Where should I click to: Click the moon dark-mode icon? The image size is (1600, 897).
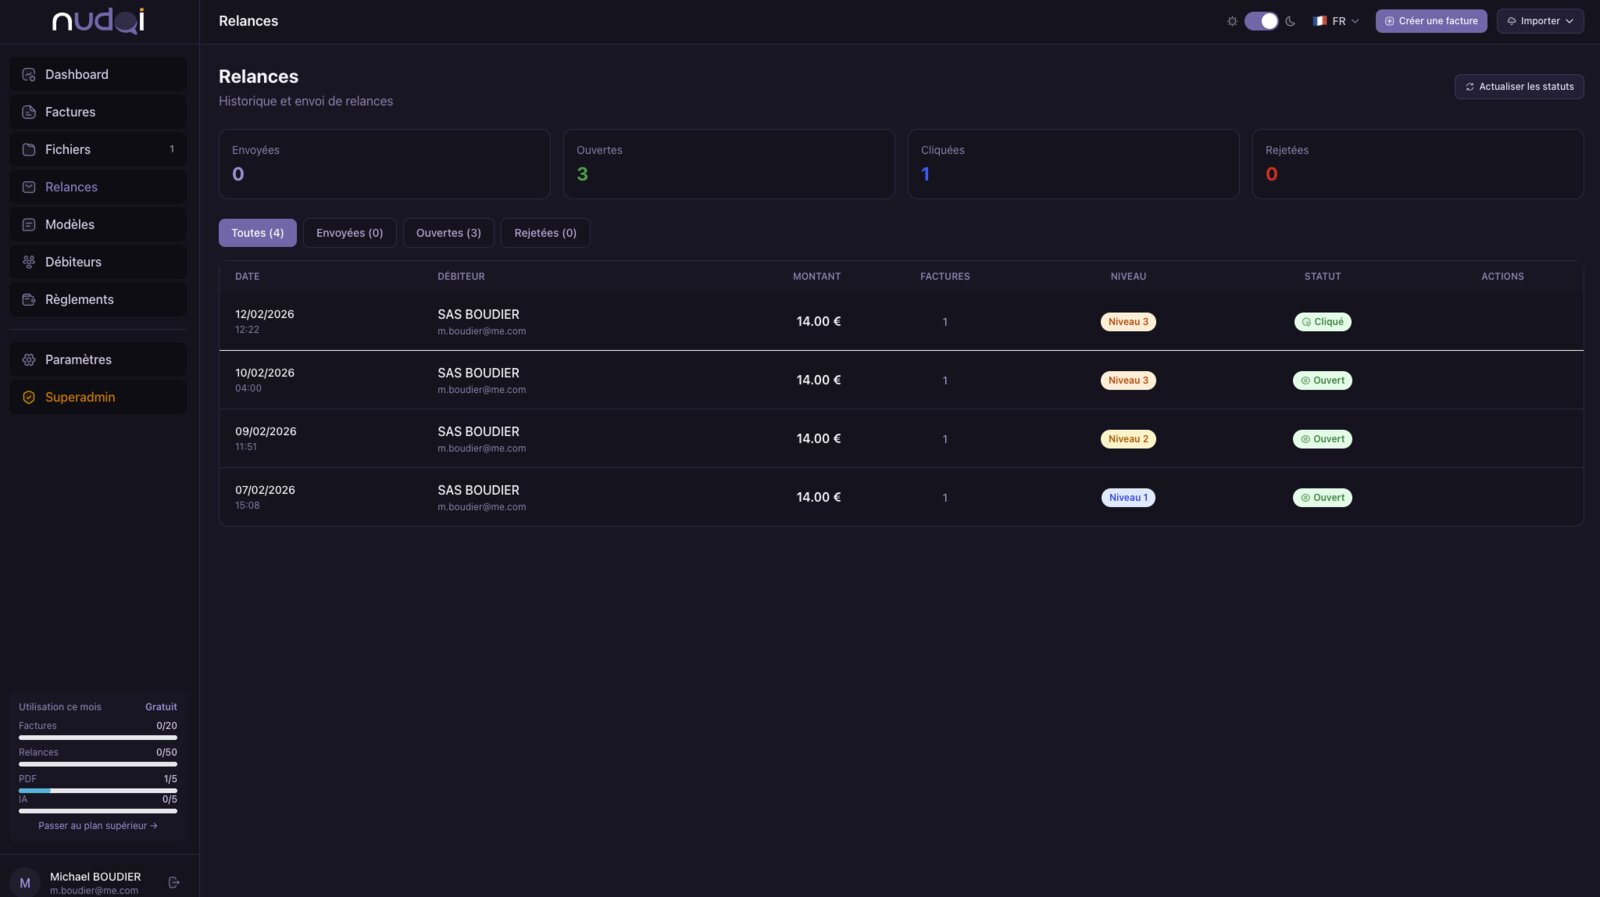click(x=1290, y=21)
